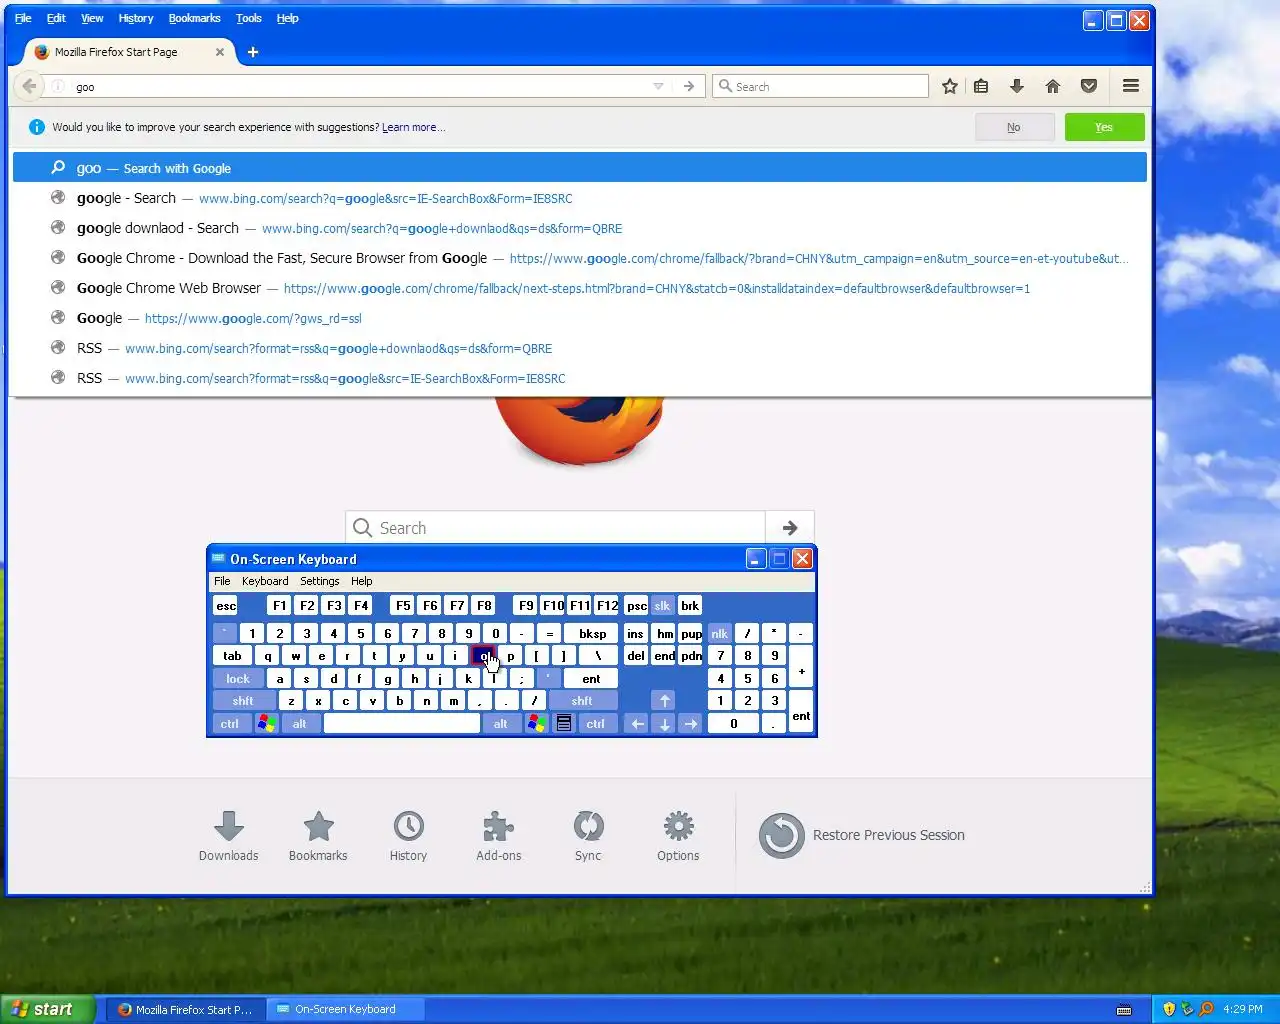Toggle left shft key on keyboard
This screenshot has height=1024, width=1280.
click(243, 701)
